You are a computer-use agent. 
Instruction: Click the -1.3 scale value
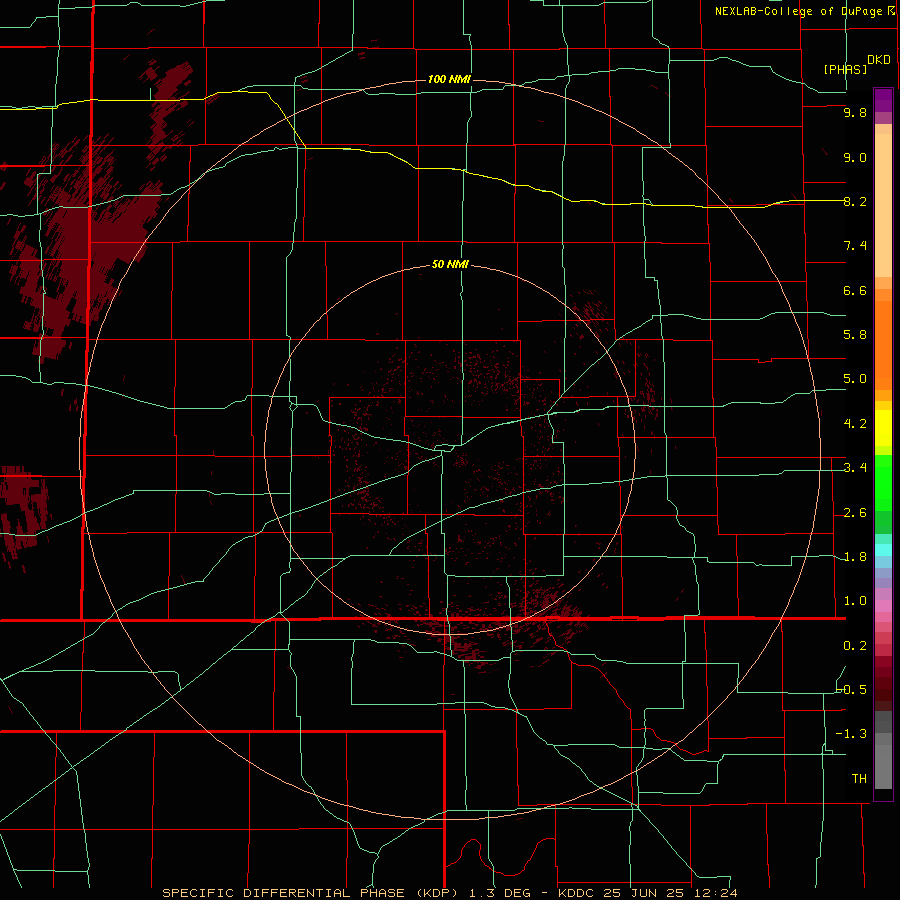[x=851, y=734]
